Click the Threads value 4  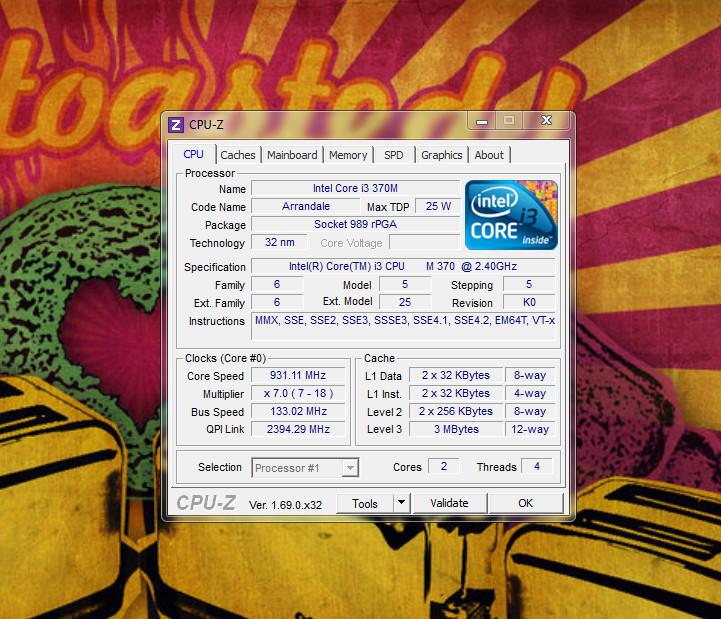(537, 466)
